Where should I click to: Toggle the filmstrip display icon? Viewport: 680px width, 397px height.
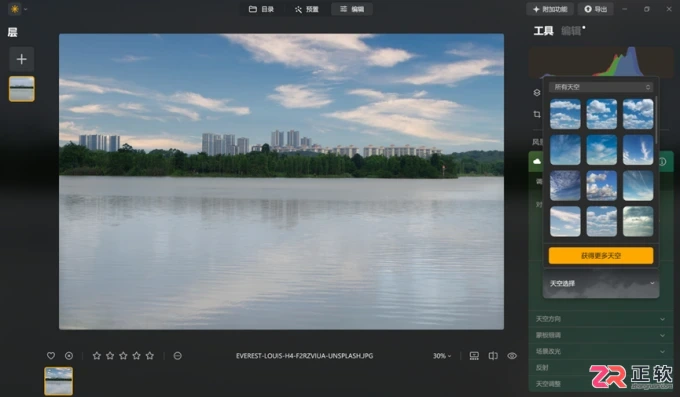coord(474,356)
